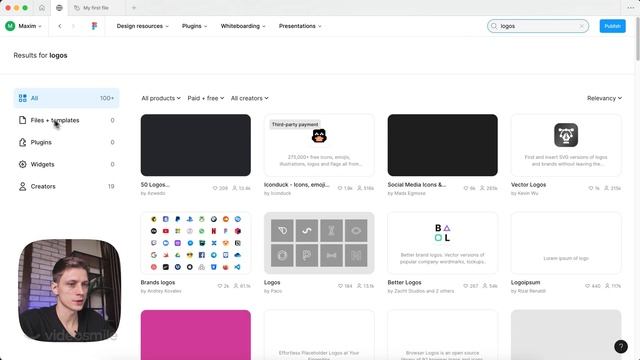The width and height of the screenshot is (640, 360).
Task: Open the All products dropdown
Action: tap(161, 98)
